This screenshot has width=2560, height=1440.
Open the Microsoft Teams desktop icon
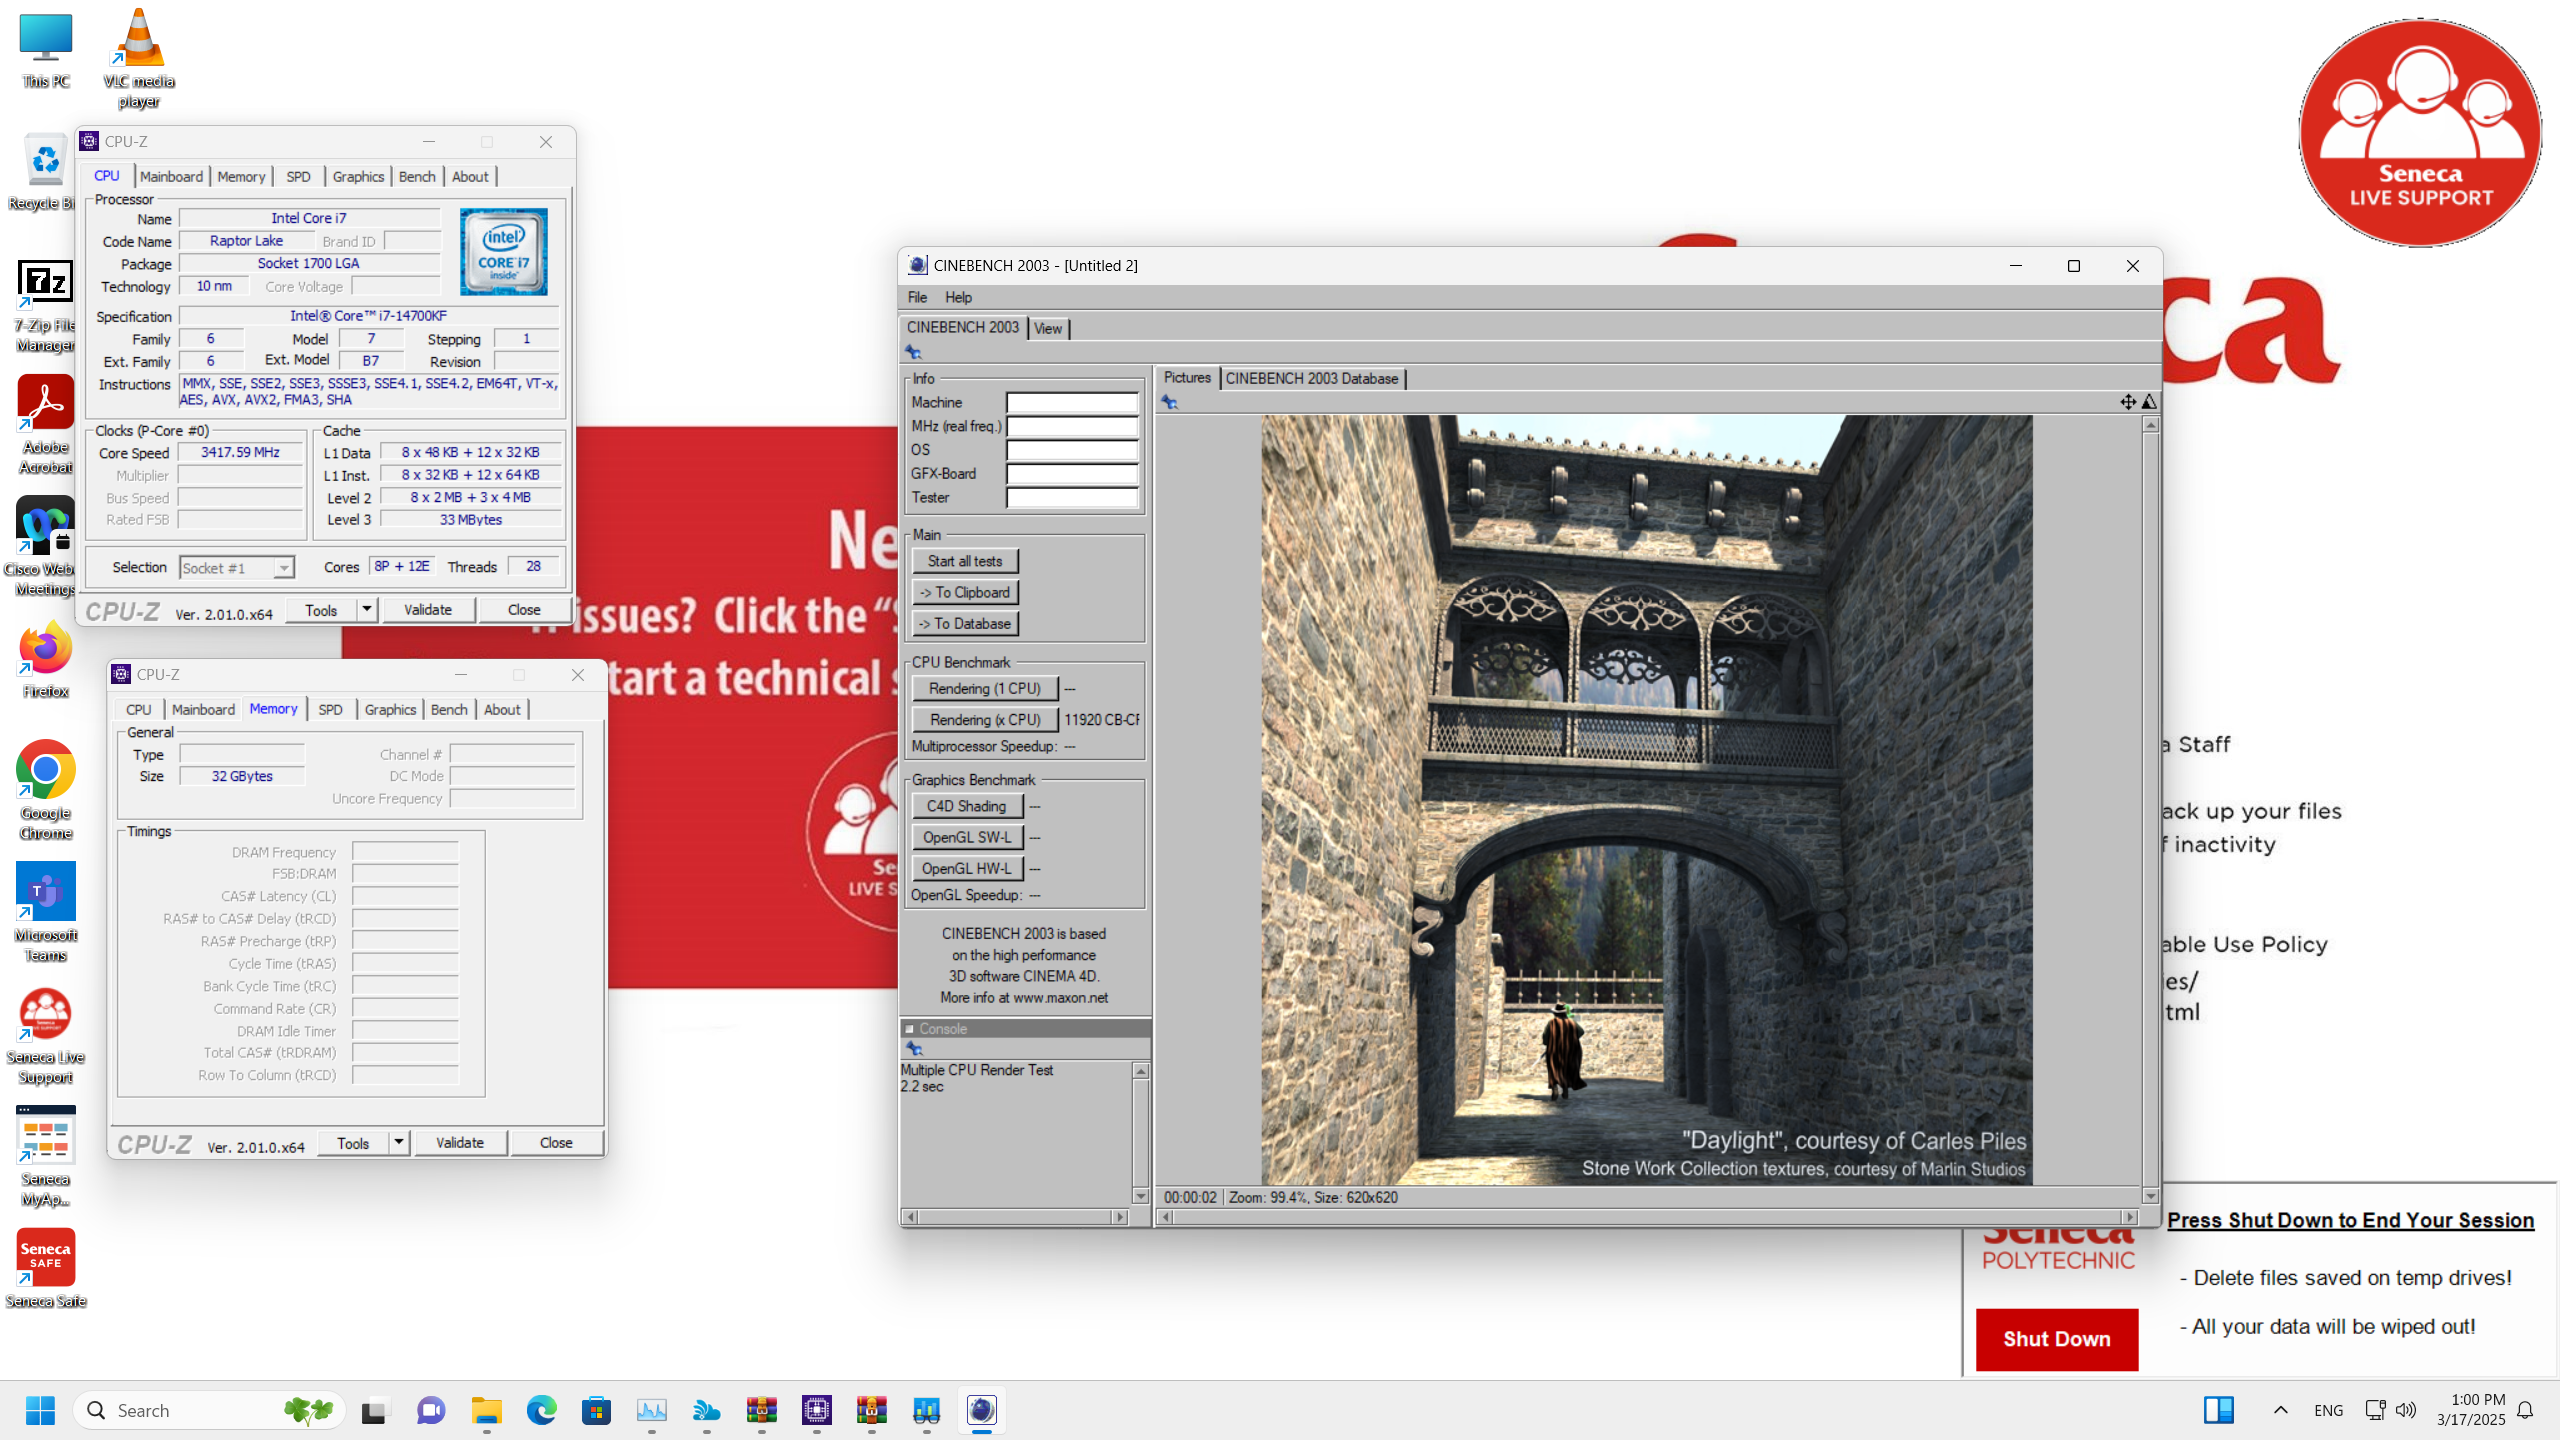point(45,912)
